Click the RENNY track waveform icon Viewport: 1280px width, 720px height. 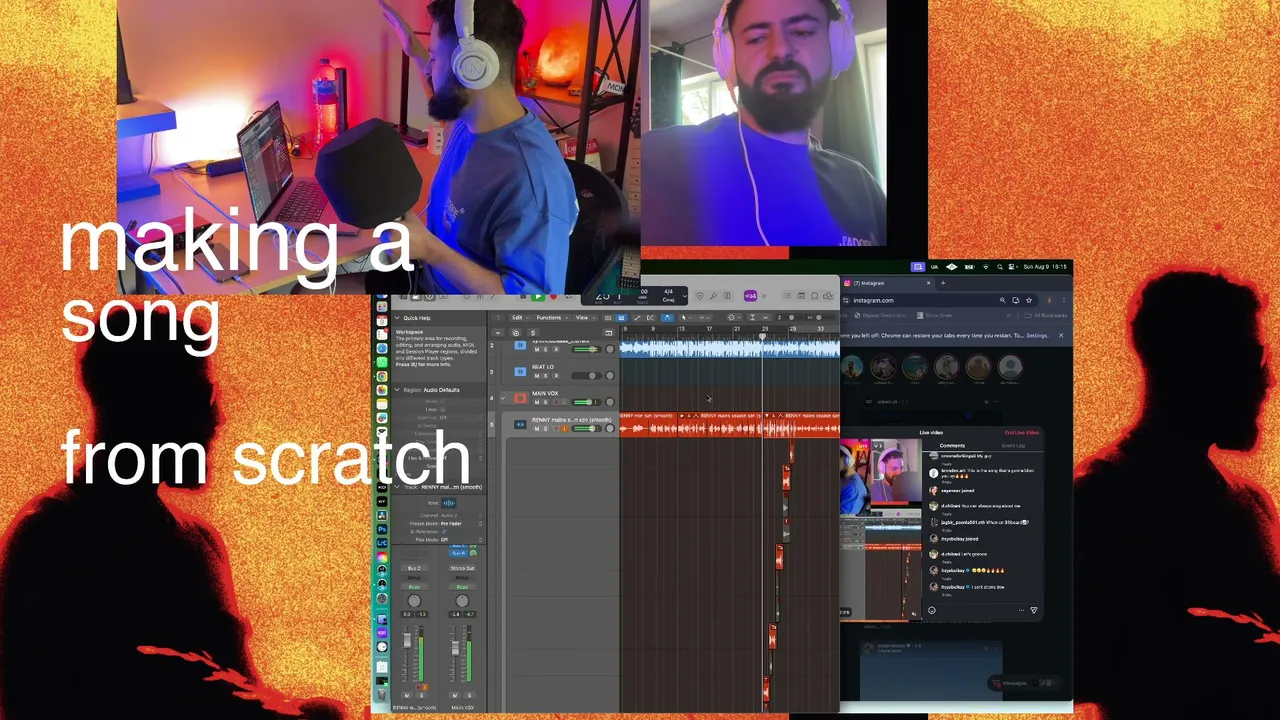(519, 424)
